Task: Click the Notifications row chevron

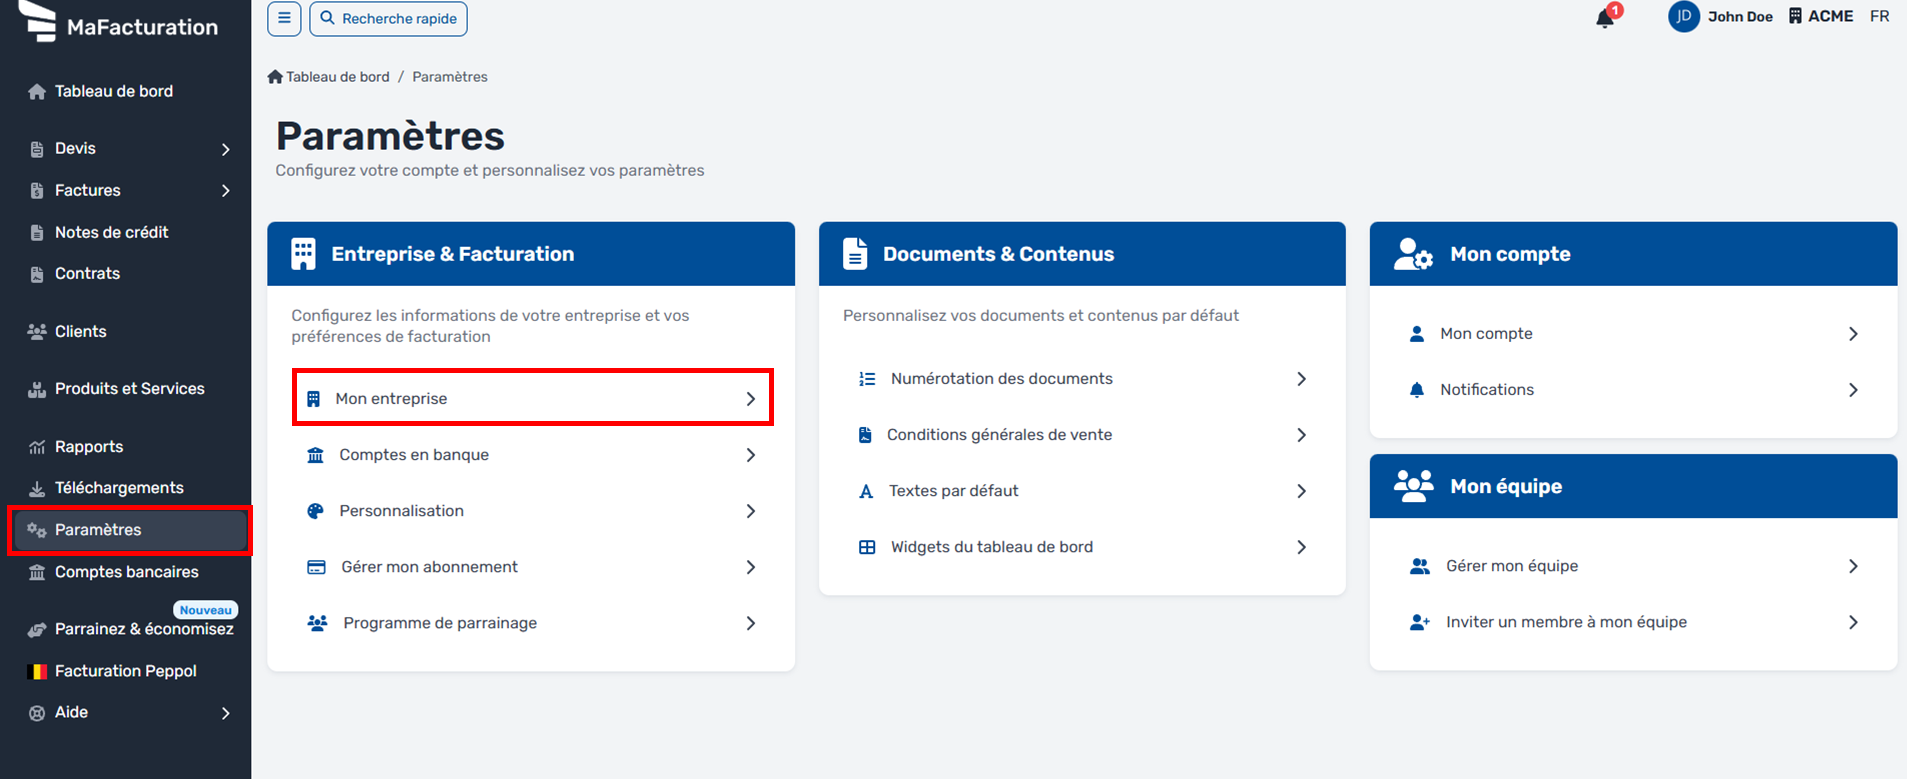Action: click(1853, 390)
